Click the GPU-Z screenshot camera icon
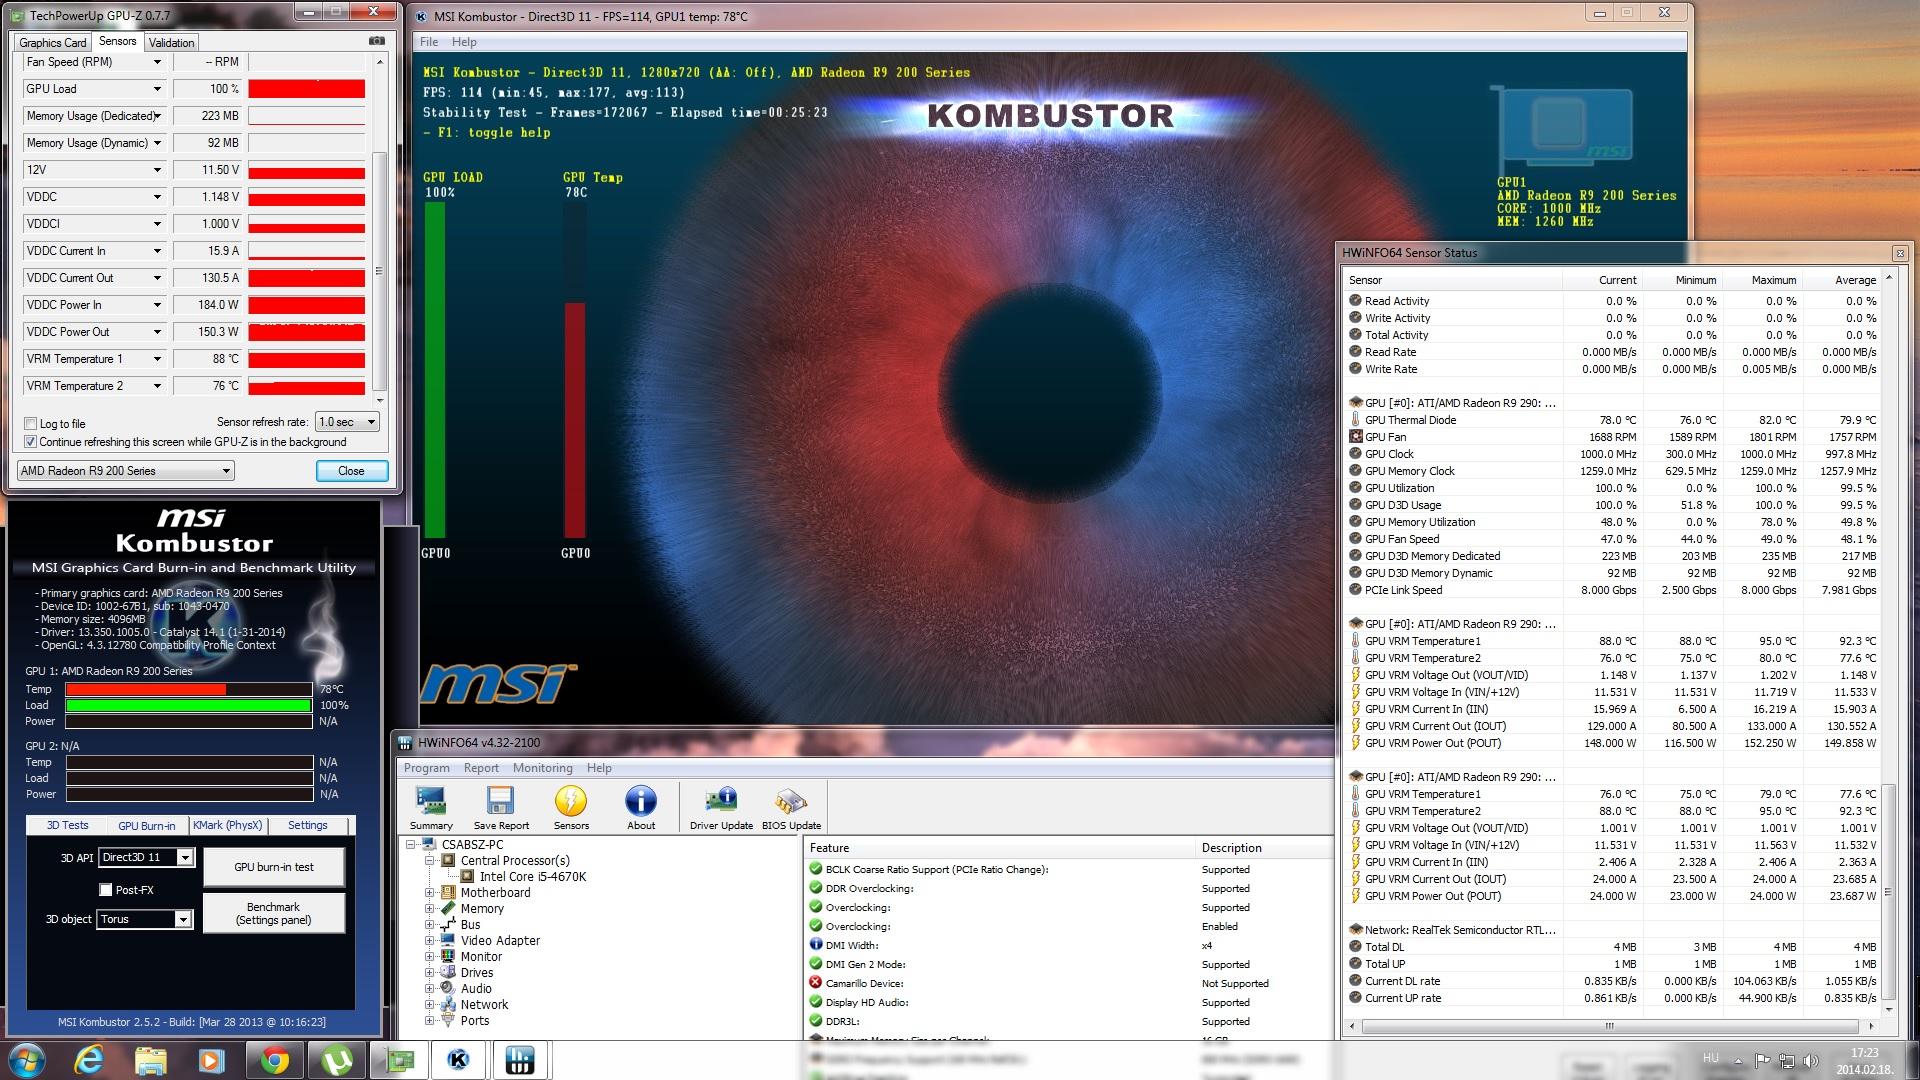Image resolution: width=1920 pixels, height=1080 pixels. [376, 41]
